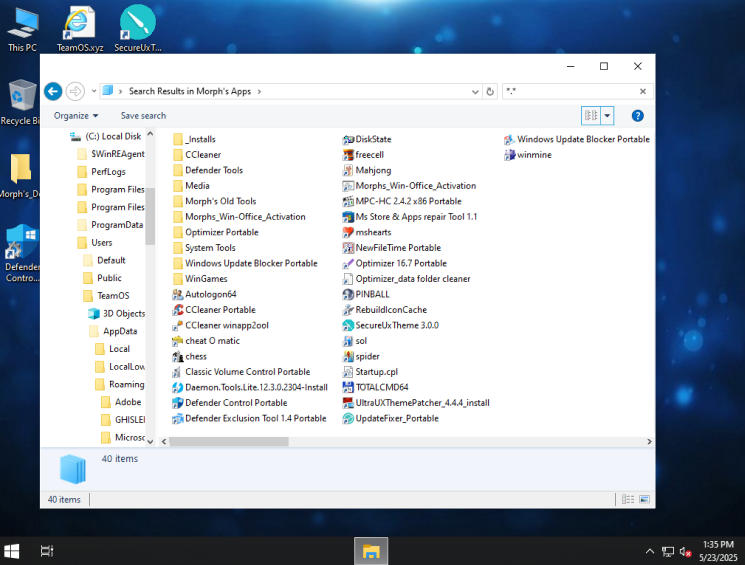
Task: Select UltraUXThemePatcher_4.4.4_install file
Action: (x=416, y=403)
